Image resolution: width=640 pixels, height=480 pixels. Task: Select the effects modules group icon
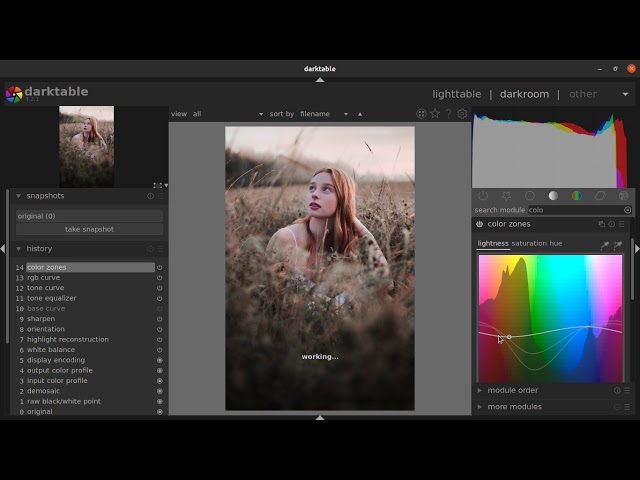click(623, 196)
